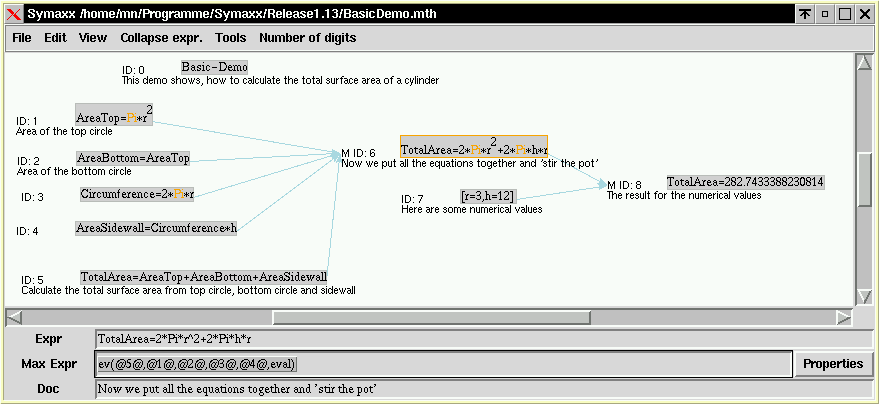879x404 pixels.
Task: Click the left arrow of horizontal scrollbar
Action: coord(14,317)
